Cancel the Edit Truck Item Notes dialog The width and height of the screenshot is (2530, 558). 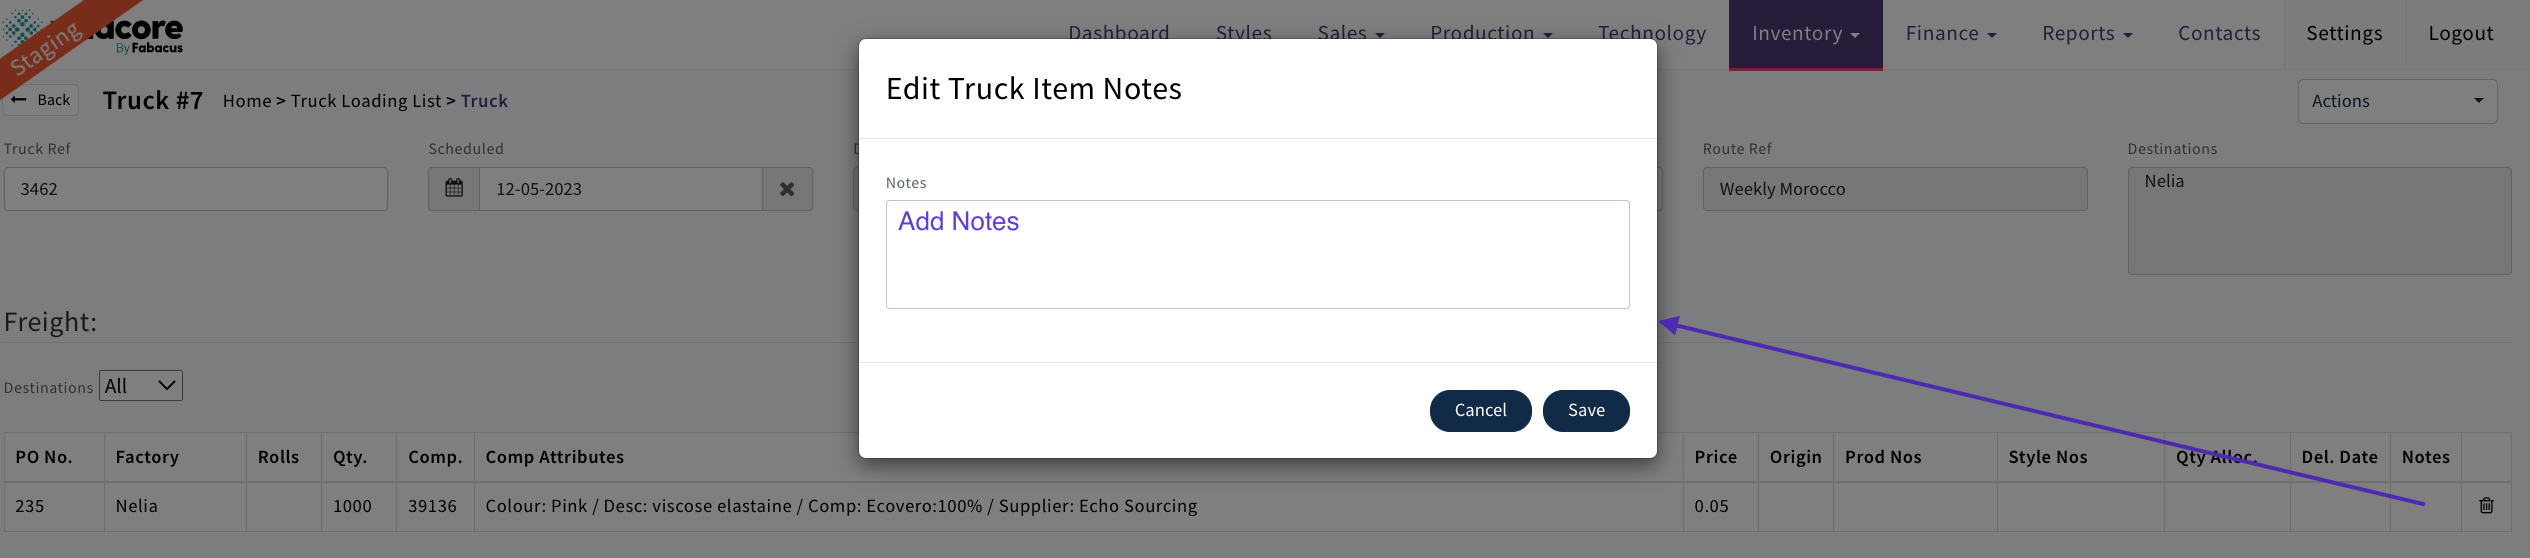pyautogui.click(x=1480, y=411)
